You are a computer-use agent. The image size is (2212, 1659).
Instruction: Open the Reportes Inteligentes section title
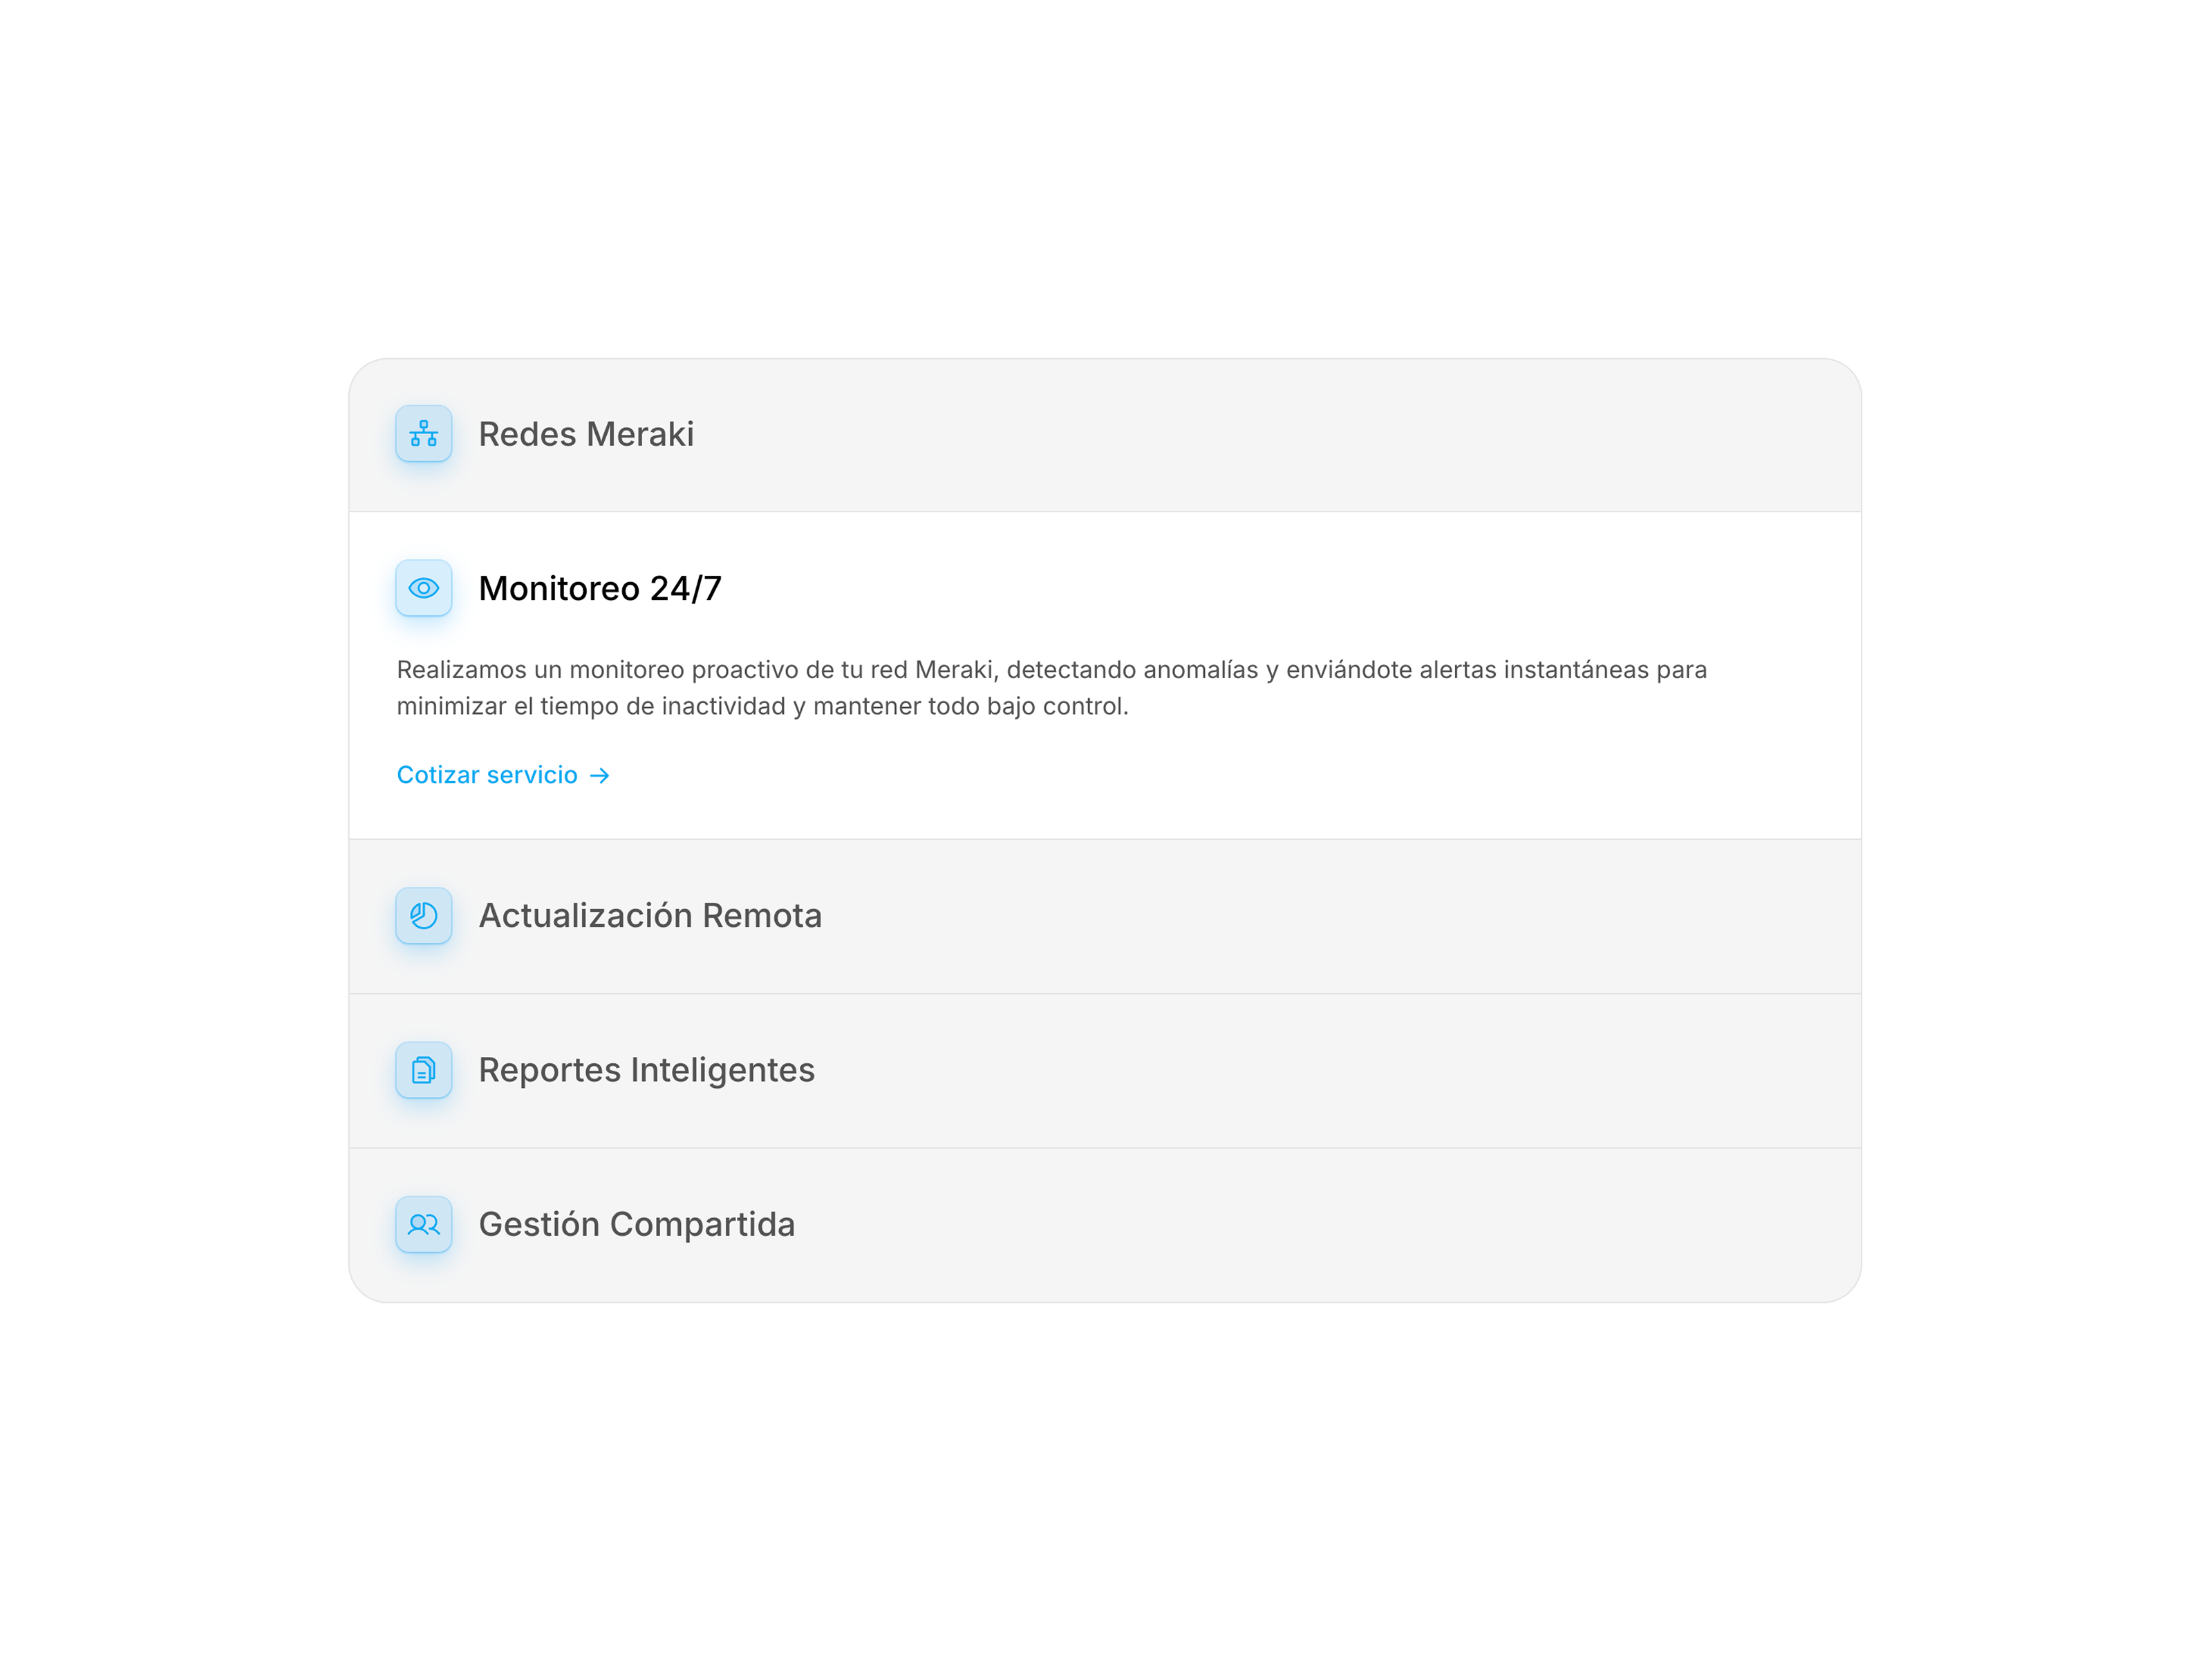tap(647, 1070)
